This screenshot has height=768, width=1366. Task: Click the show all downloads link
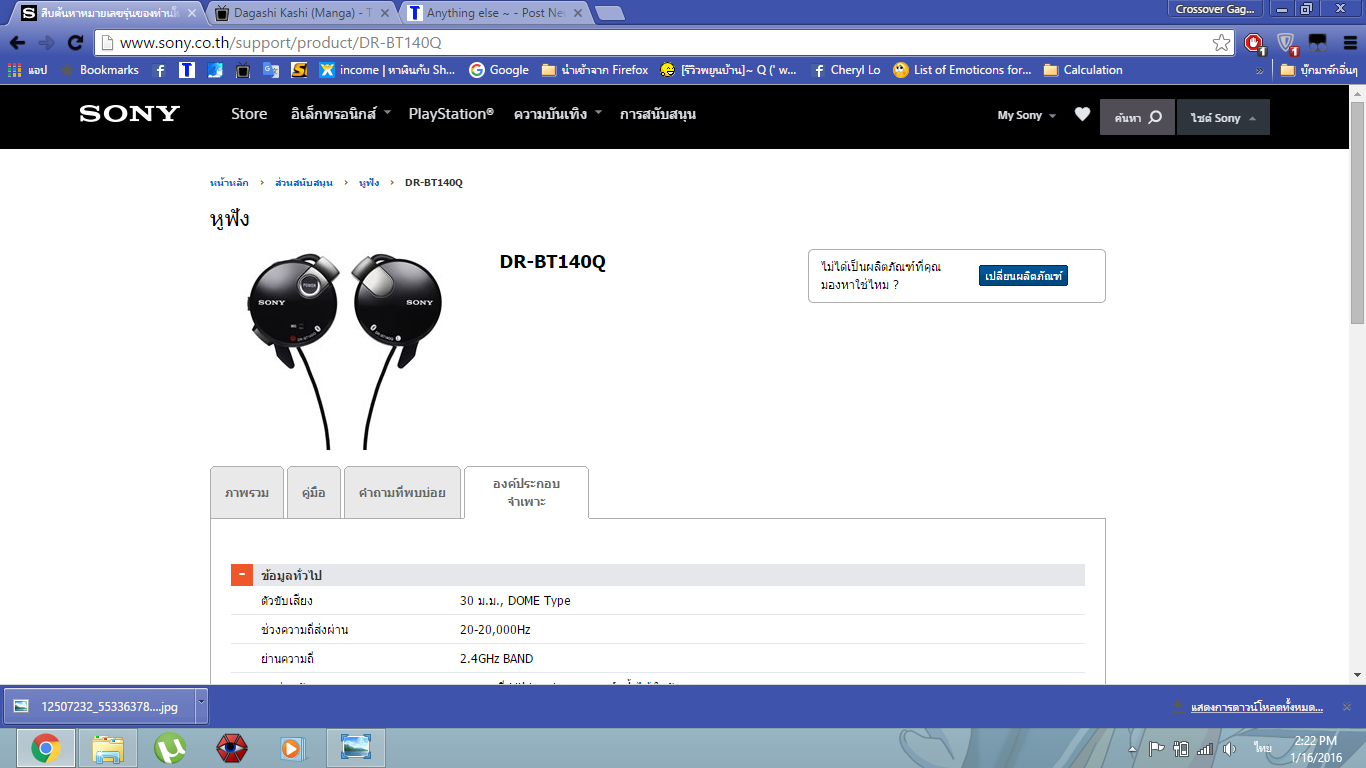tap(1257, 707)
